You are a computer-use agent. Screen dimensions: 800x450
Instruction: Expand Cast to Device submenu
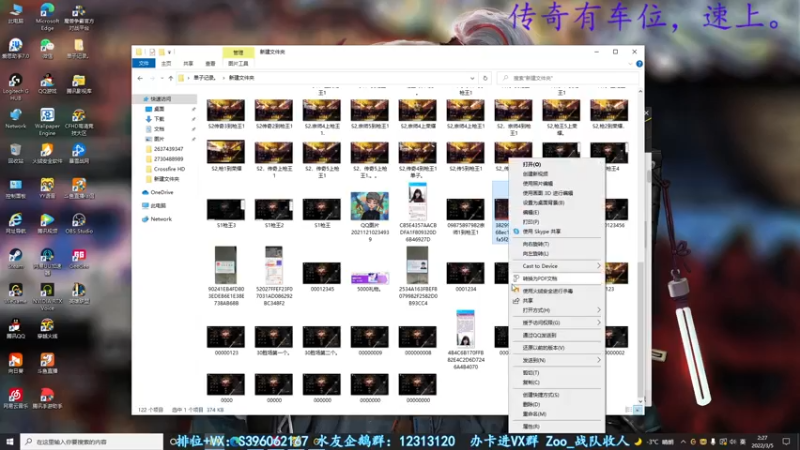pos(557,266)
